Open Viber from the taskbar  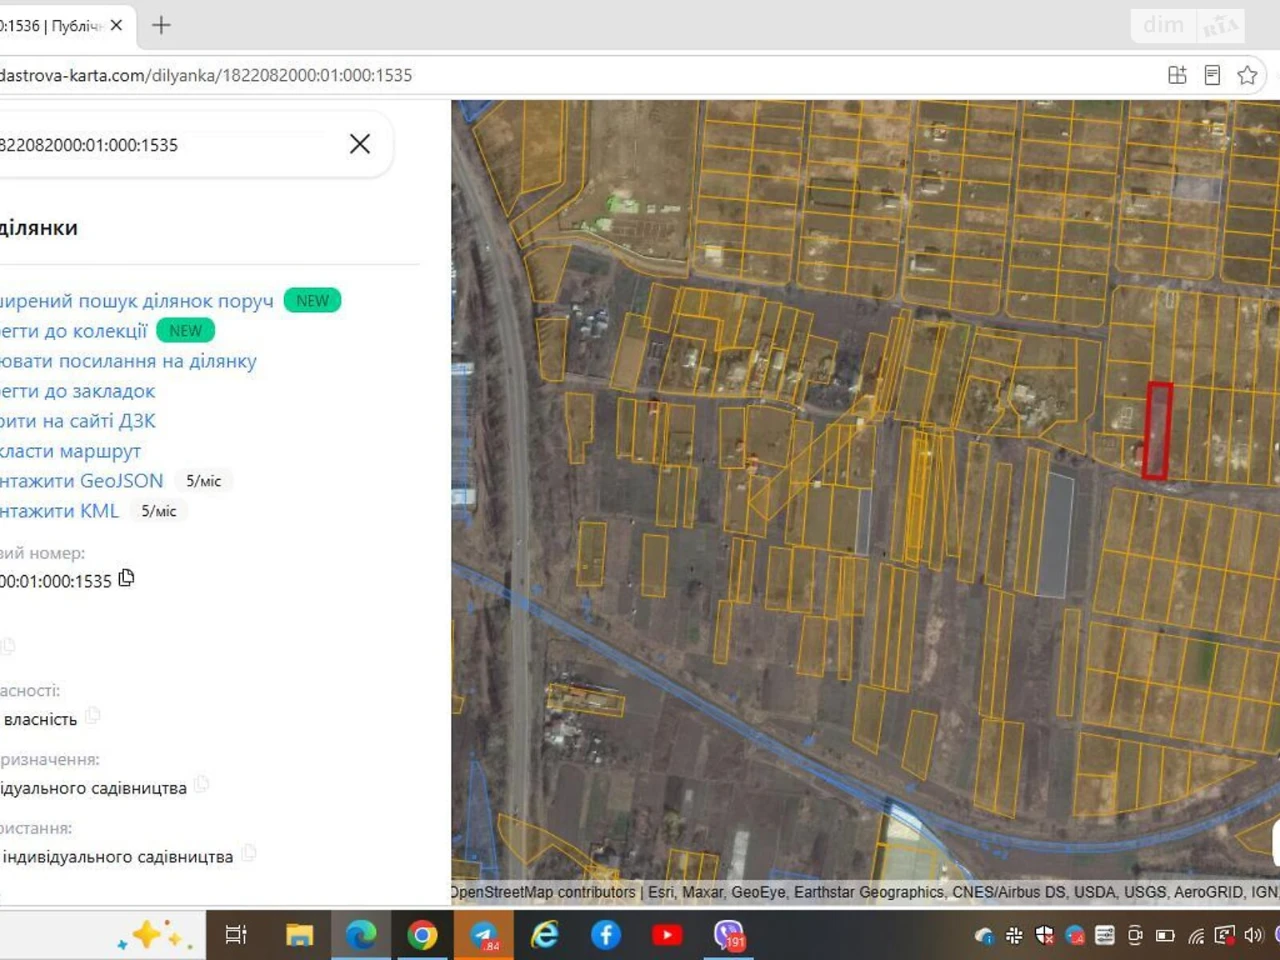point(729,935)
